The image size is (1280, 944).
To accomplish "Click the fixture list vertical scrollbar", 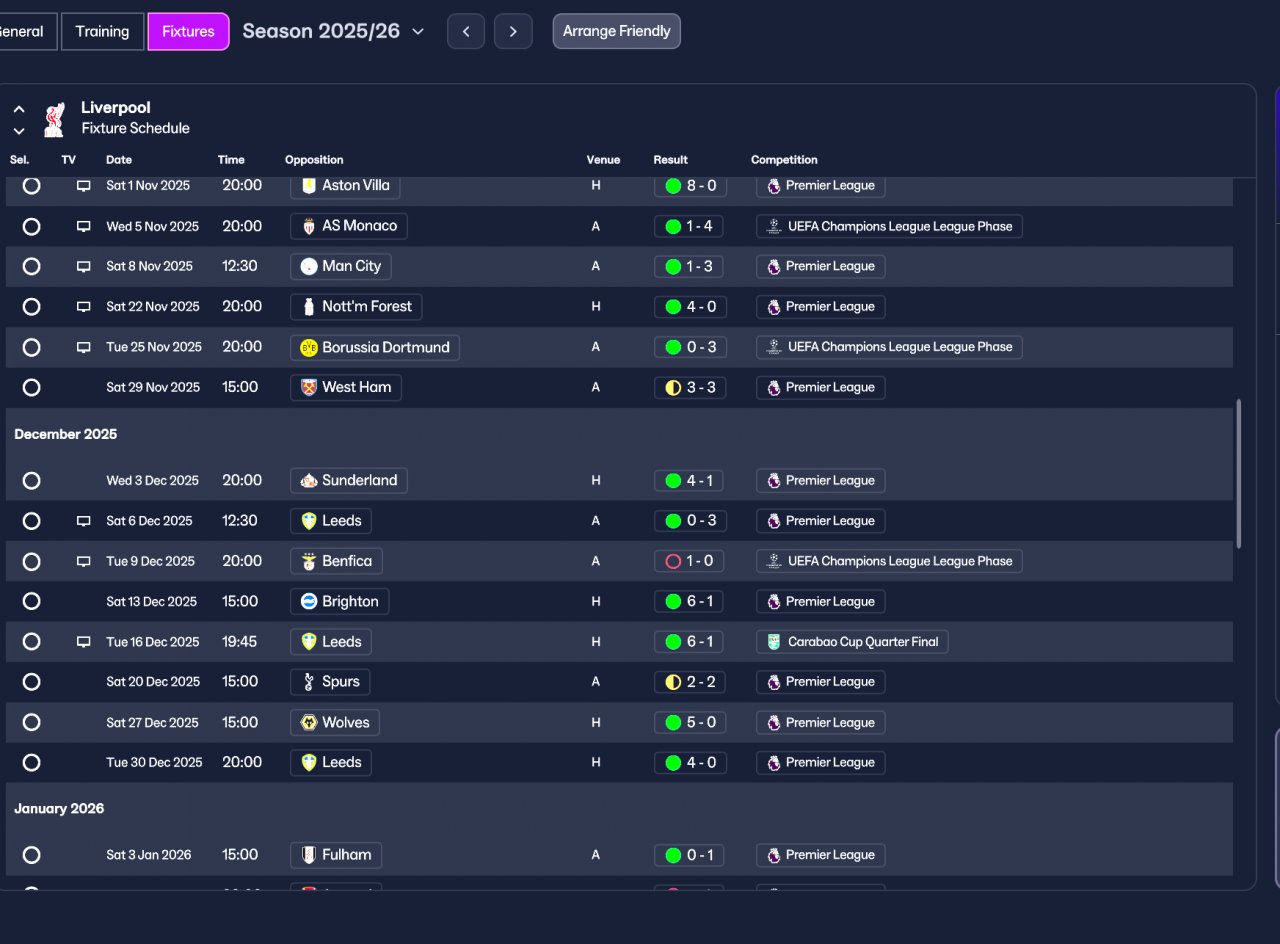I will tap(1239, 473).
